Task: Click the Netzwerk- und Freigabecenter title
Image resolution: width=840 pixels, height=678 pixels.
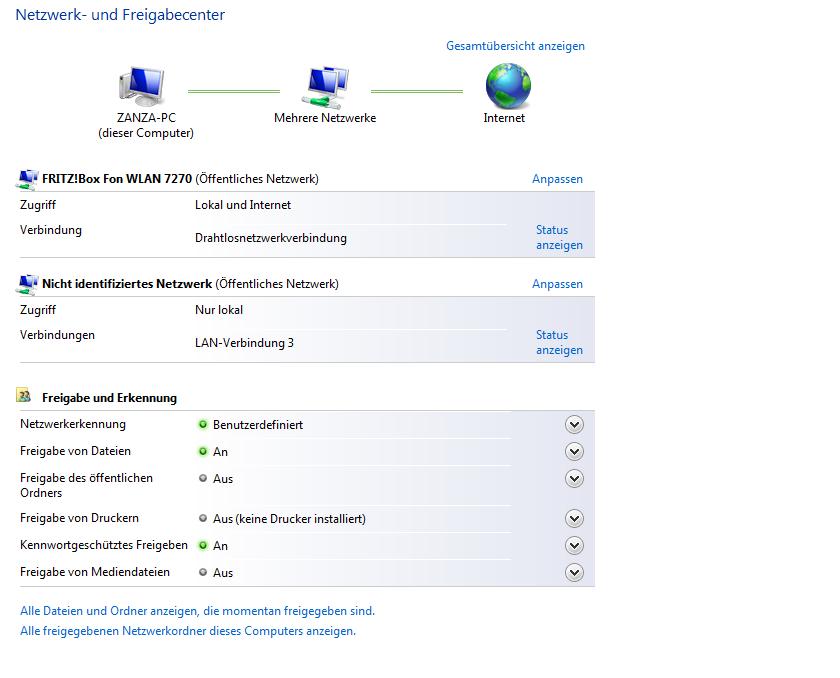Action: tap(120, 14)
